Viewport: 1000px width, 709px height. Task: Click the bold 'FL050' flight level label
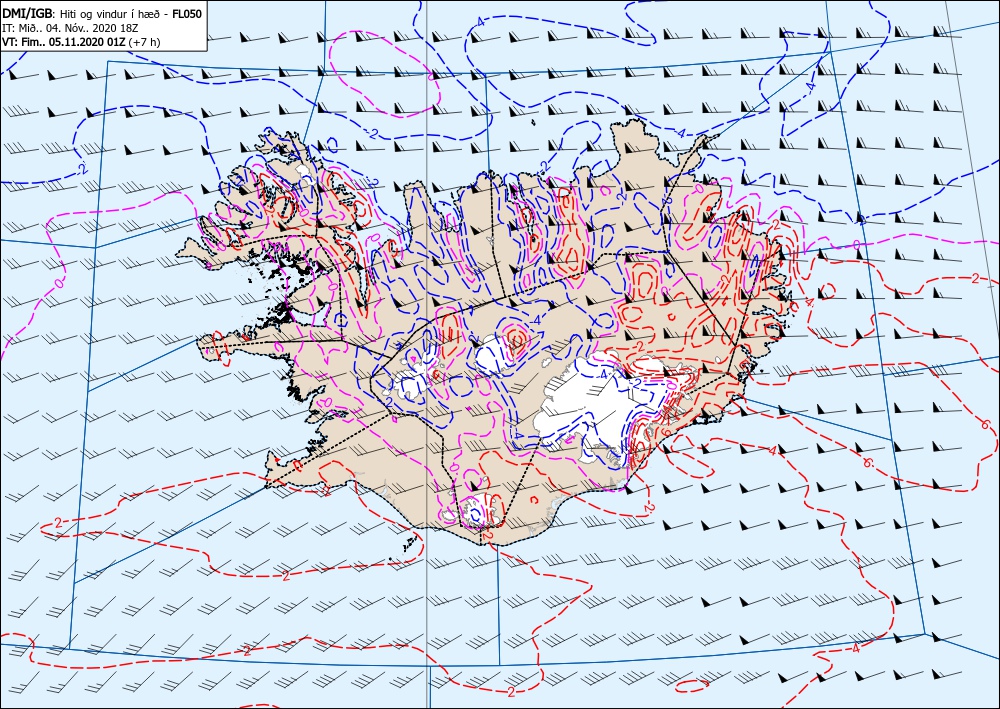click(x=188, y=14)
